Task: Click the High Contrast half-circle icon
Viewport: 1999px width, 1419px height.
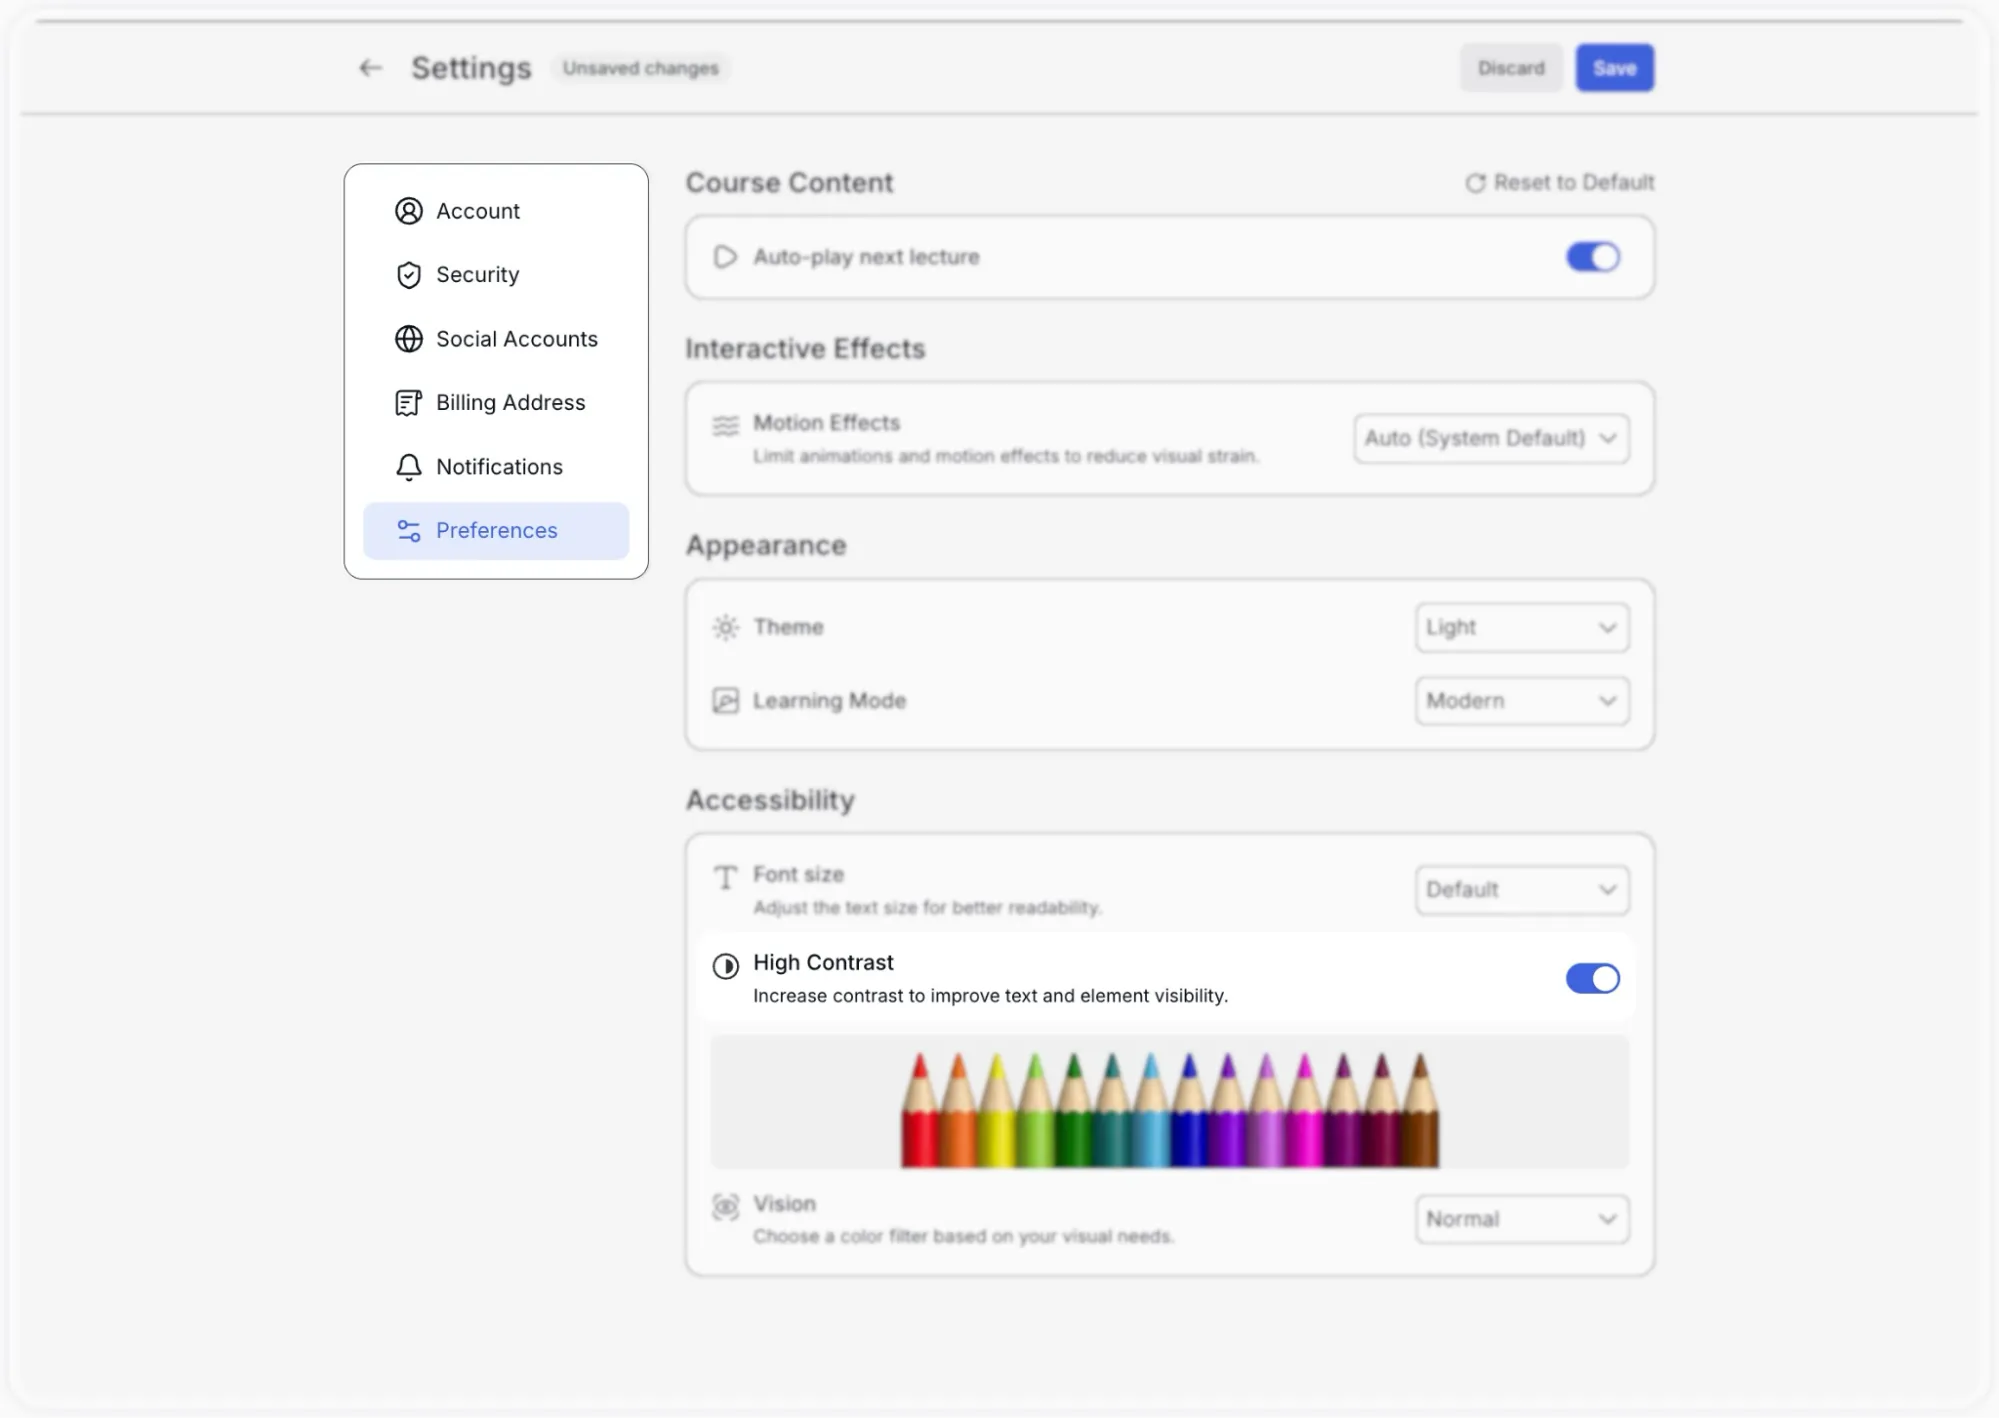Action: pos(725,966)
